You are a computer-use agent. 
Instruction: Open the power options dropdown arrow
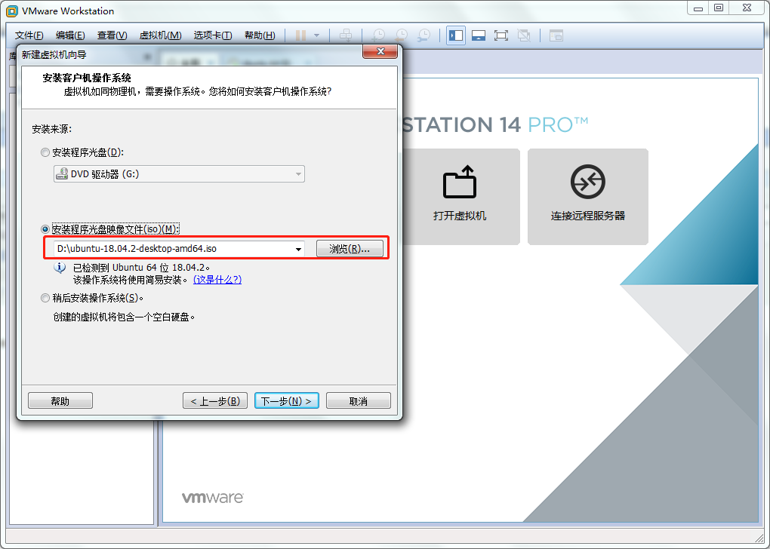coord(316,35)
